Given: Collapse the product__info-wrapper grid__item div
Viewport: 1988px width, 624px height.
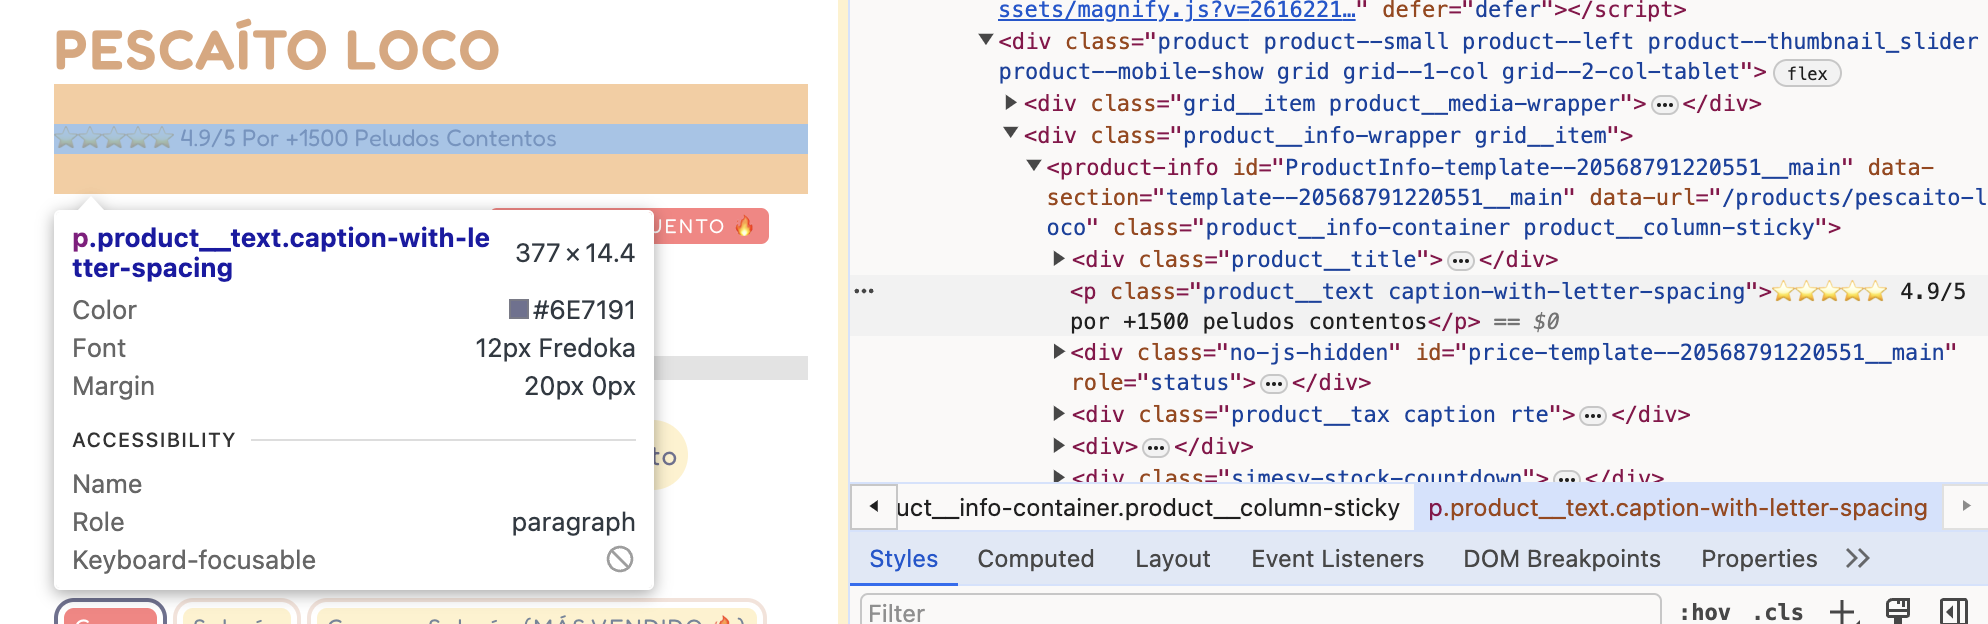Looking at the screenshot, I should [x=1011, y=134].
